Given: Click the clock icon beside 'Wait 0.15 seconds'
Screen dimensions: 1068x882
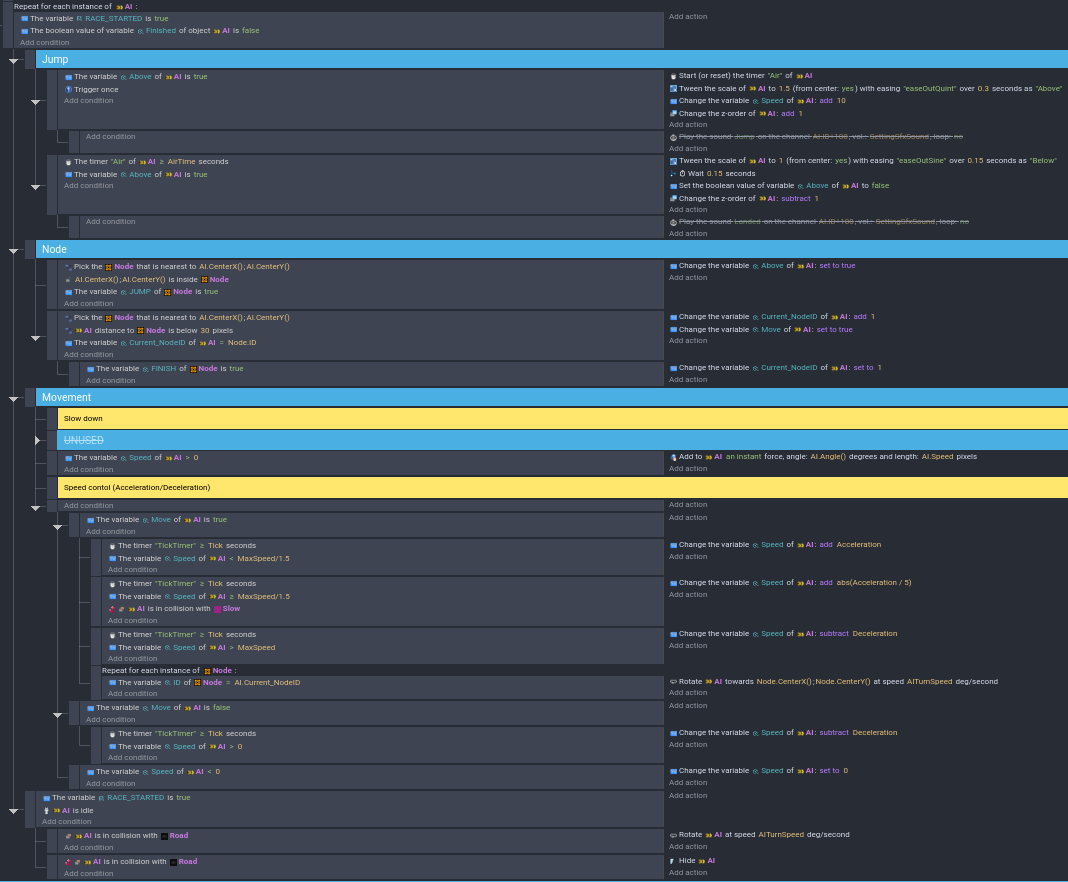Looking at the screenshot, I should (x=682, y=174).
